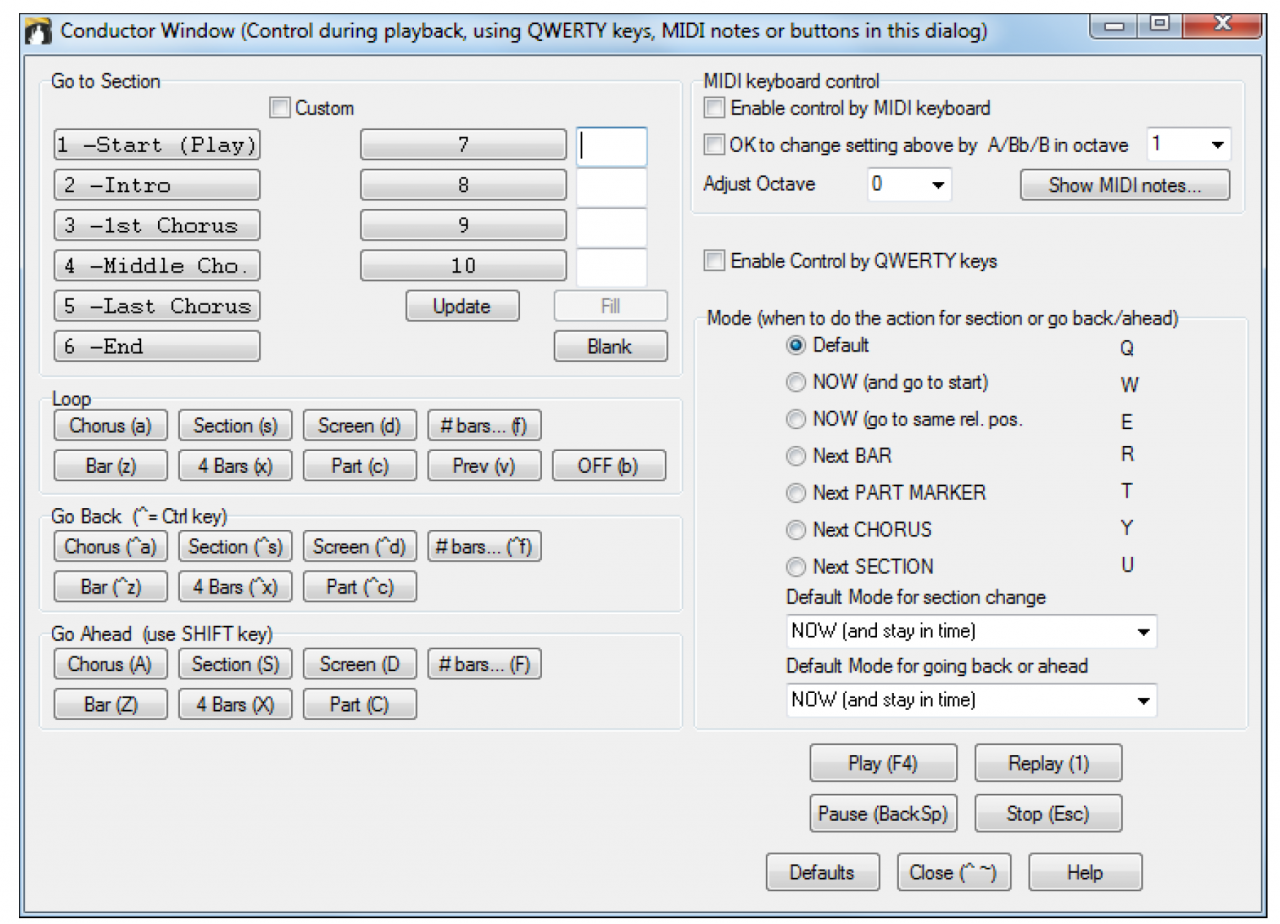Go back 4 Bars (^x)

click(x=235, y=586)
